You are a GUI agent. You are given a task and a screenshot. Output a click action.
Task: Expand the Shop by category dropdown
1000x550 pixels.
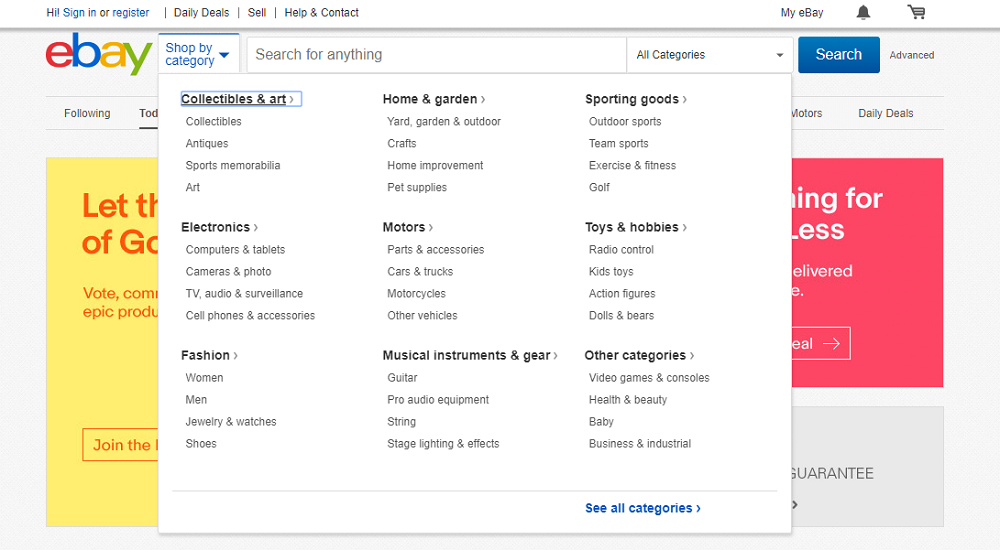point(198,55)
